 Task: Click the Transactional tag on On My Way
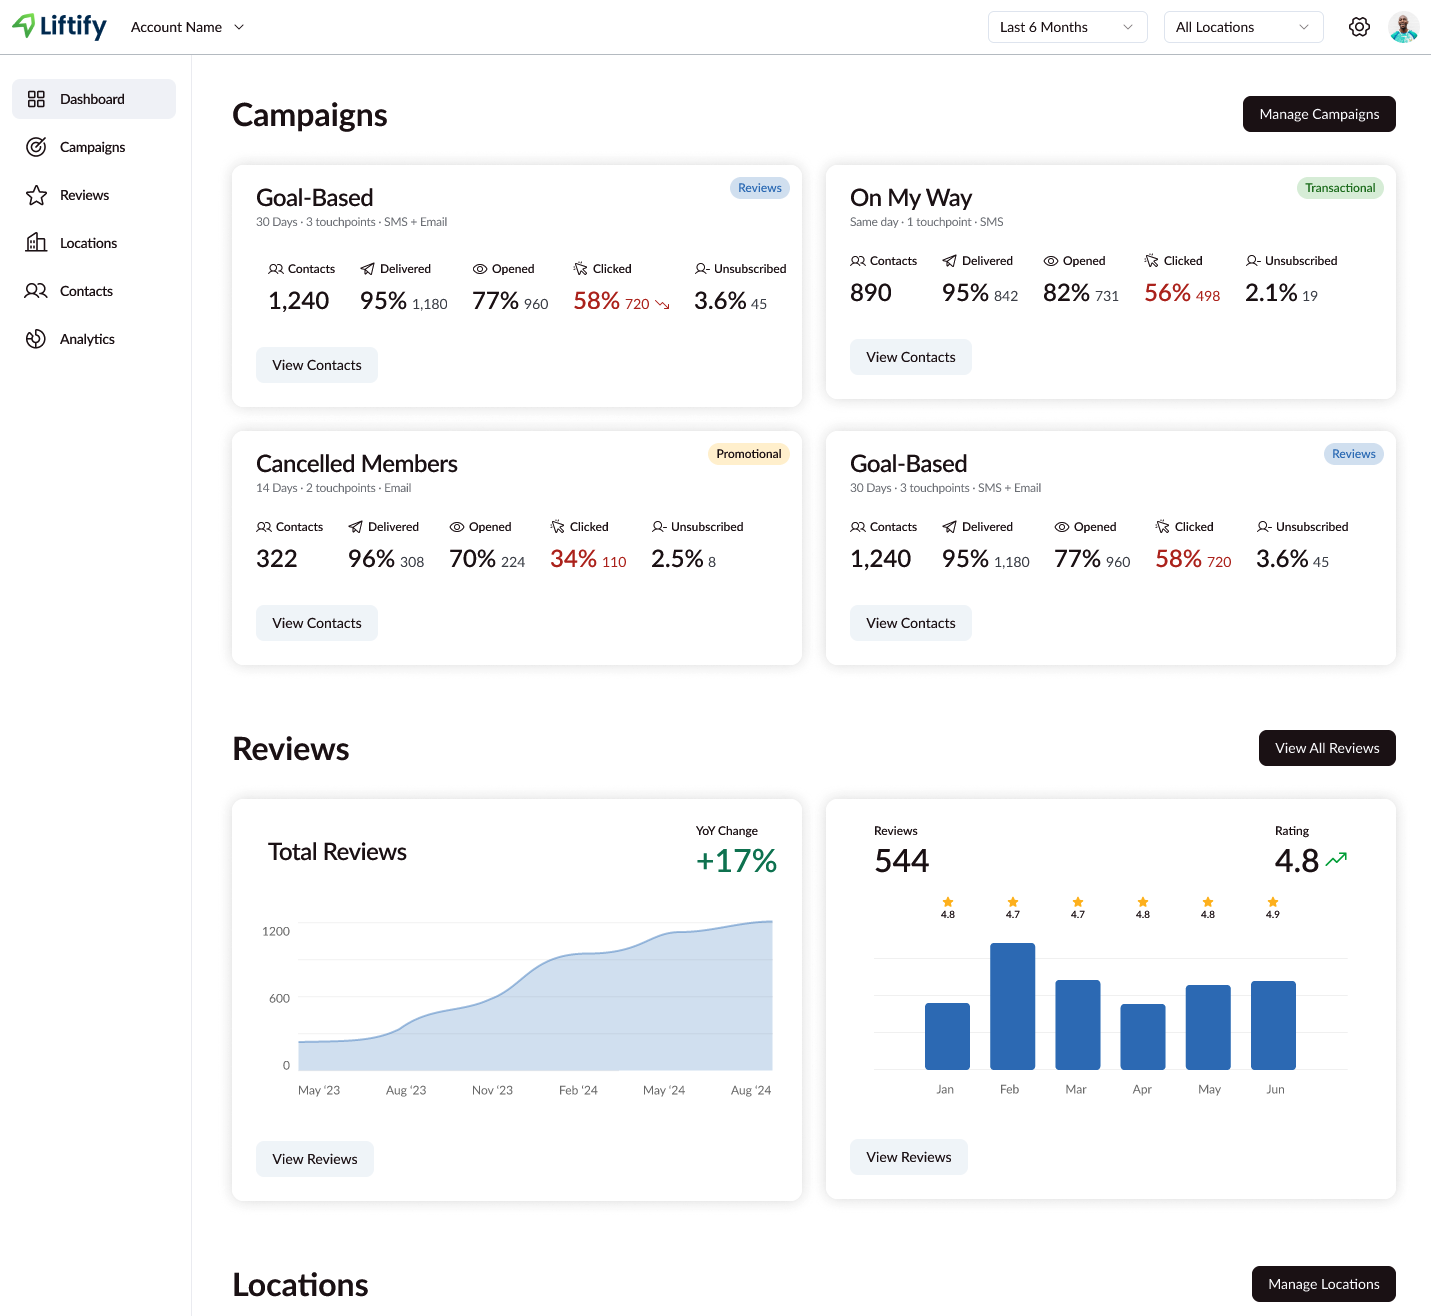click(1340, 188)
